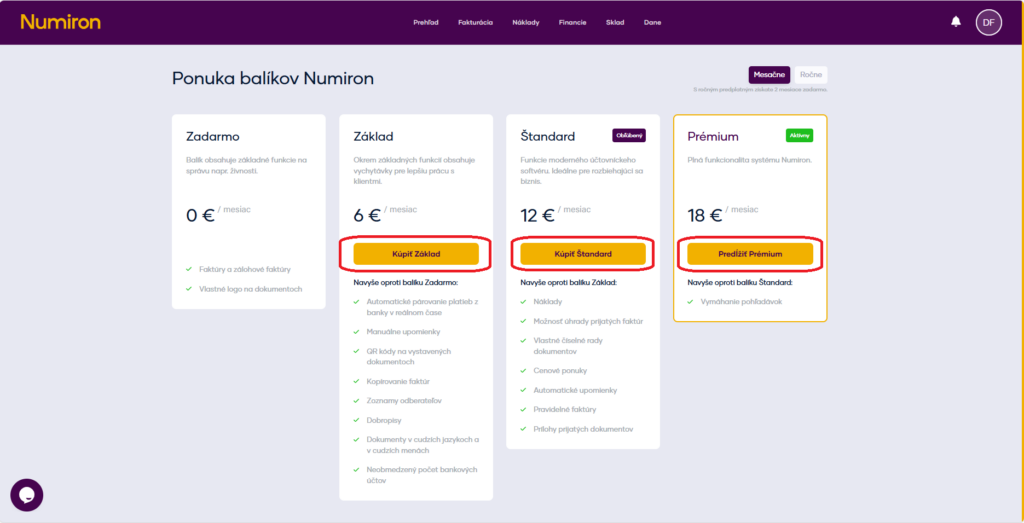Image resolution: width=1024 pixels, height=523 pixels.
Task: Open the notifications bell
Action: point(956,21)
